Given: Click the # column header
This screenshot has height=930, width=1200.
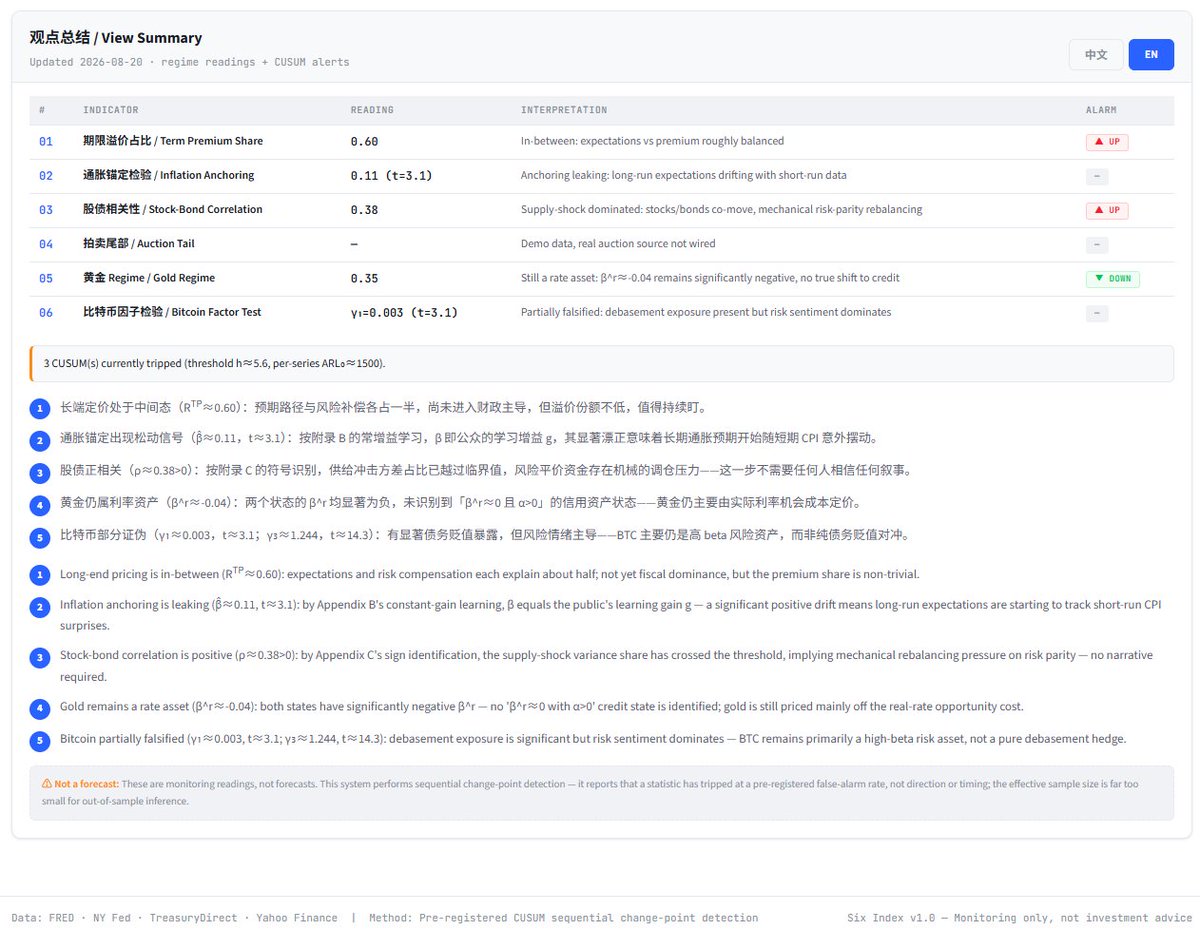Looking at the screenshot, I should pos(42,110).
